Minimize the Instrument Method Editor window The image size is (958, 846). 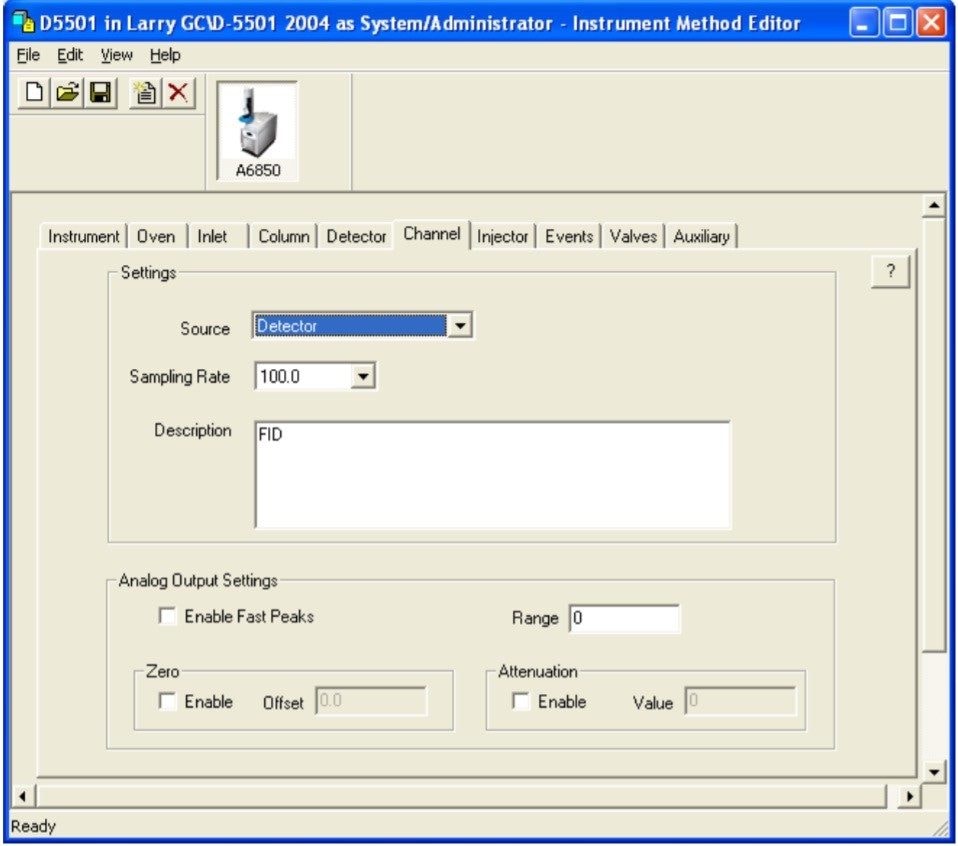click(863, 23)
